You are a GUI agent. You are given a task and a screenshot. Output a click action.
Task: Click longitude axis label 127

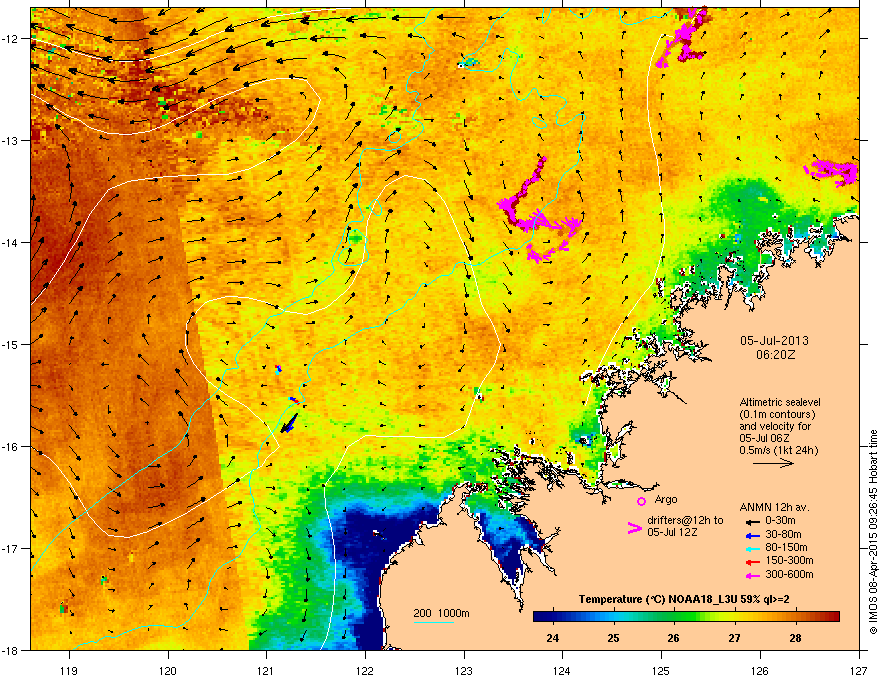pyautogui.click(x=859, y=670)
